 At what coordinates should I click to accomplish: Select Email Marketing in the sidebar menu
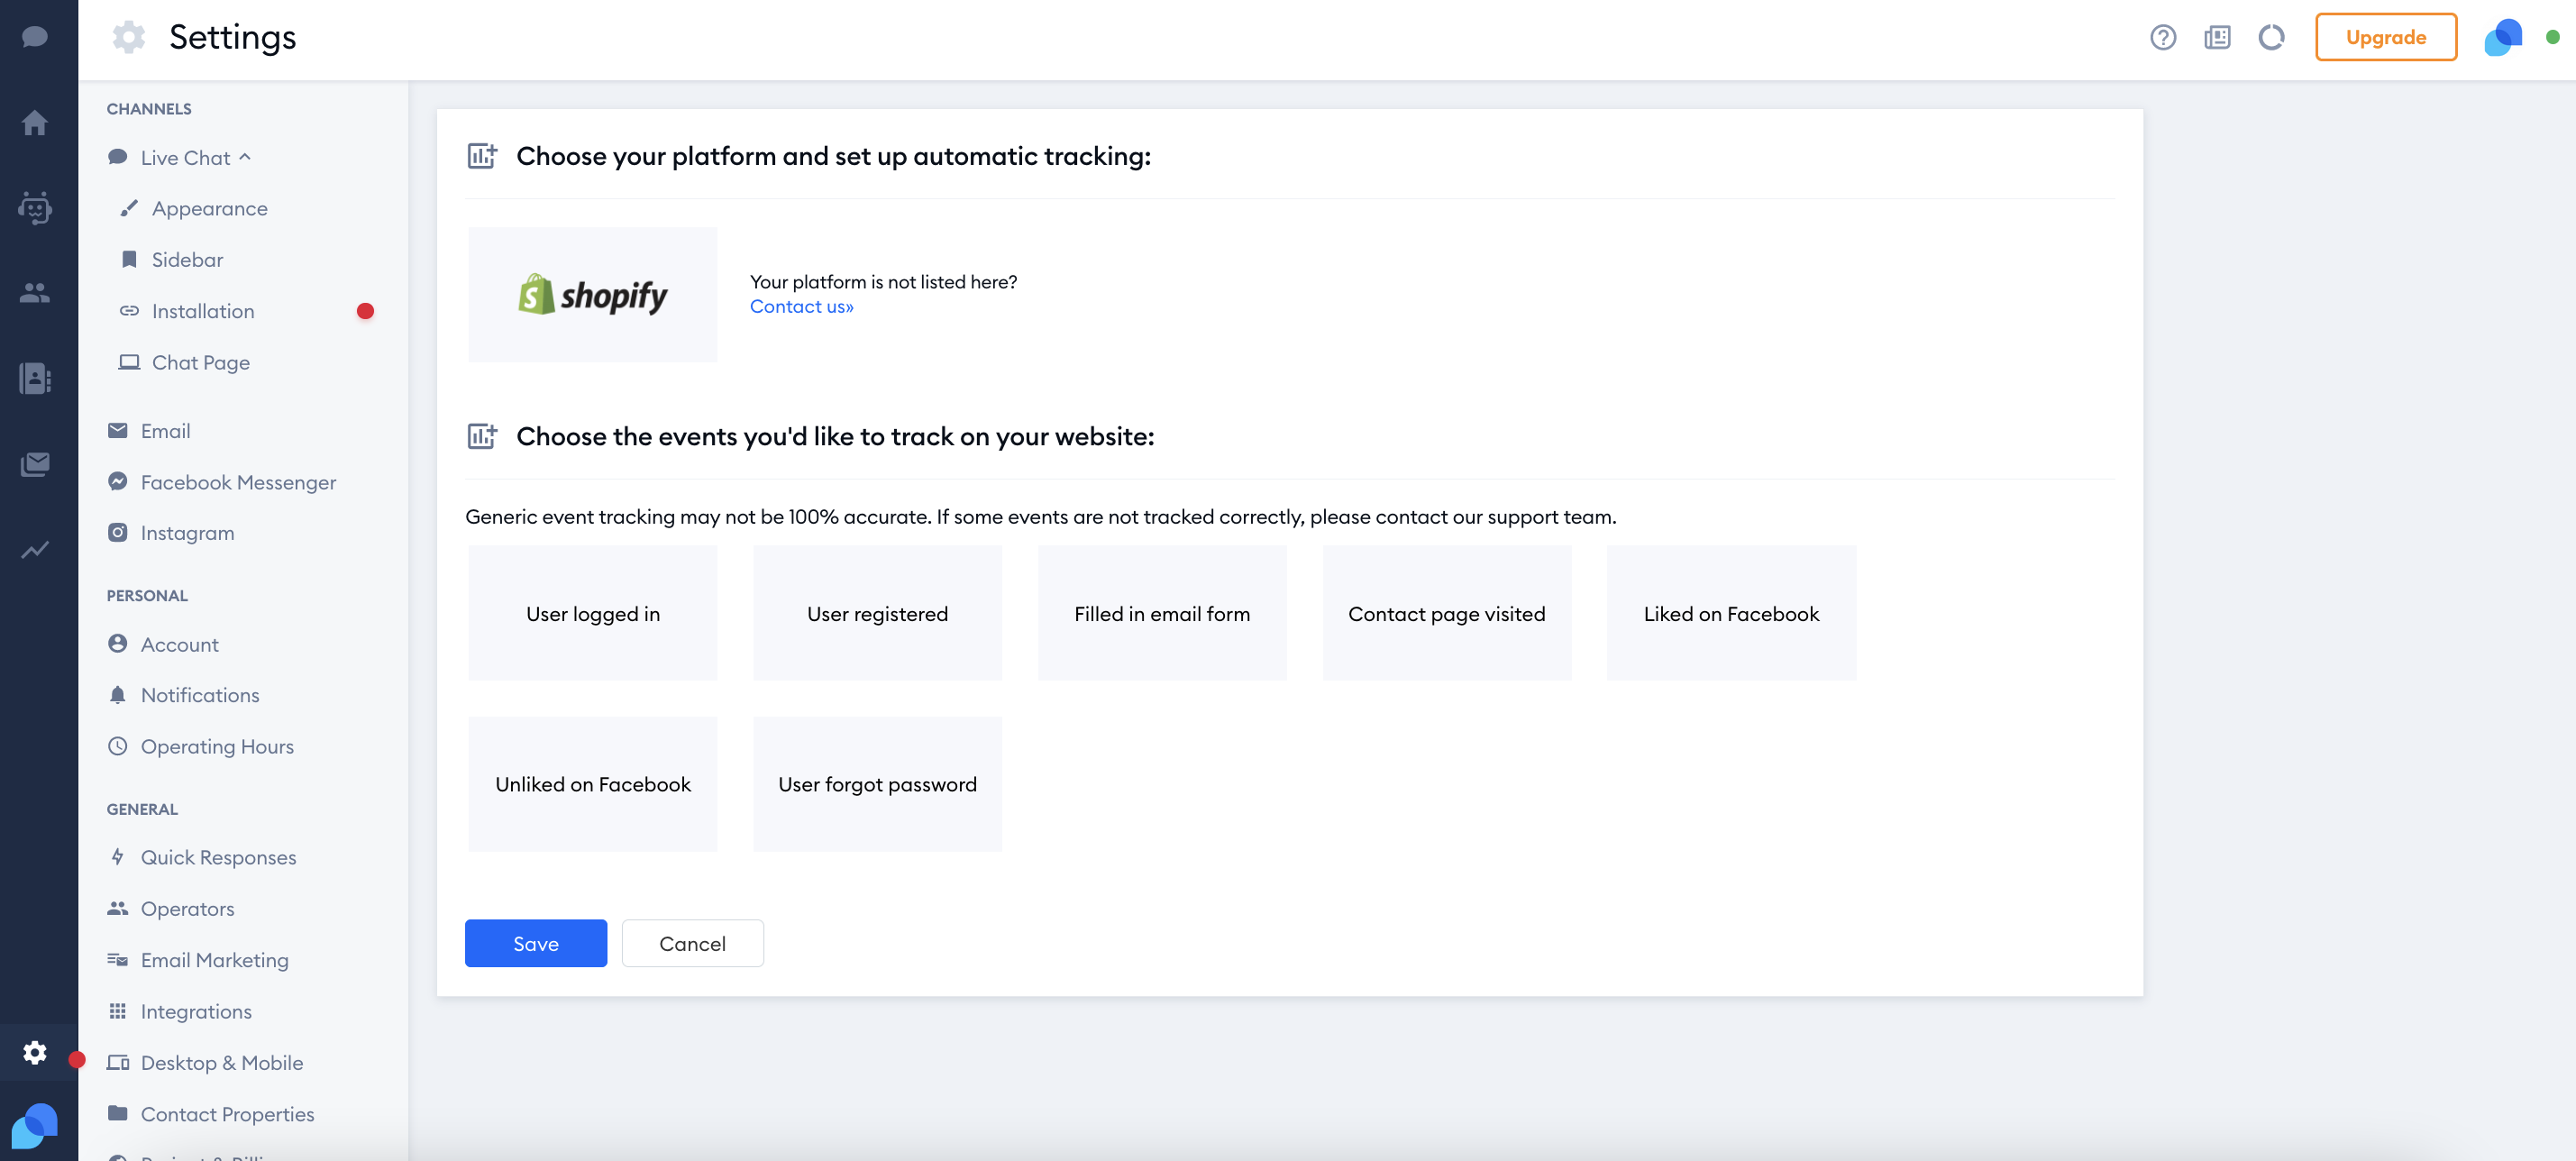pyautogui.click(x=214, y=959)
